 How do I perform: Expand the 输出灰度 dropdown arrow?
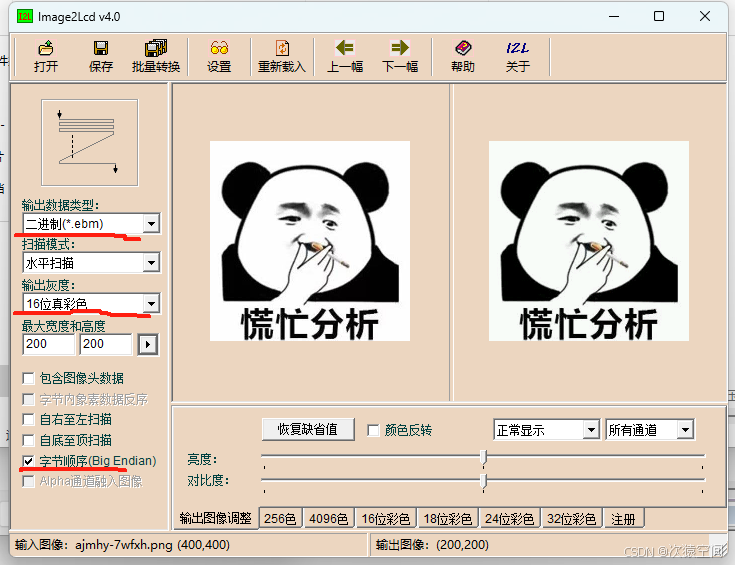click(151, 303)
